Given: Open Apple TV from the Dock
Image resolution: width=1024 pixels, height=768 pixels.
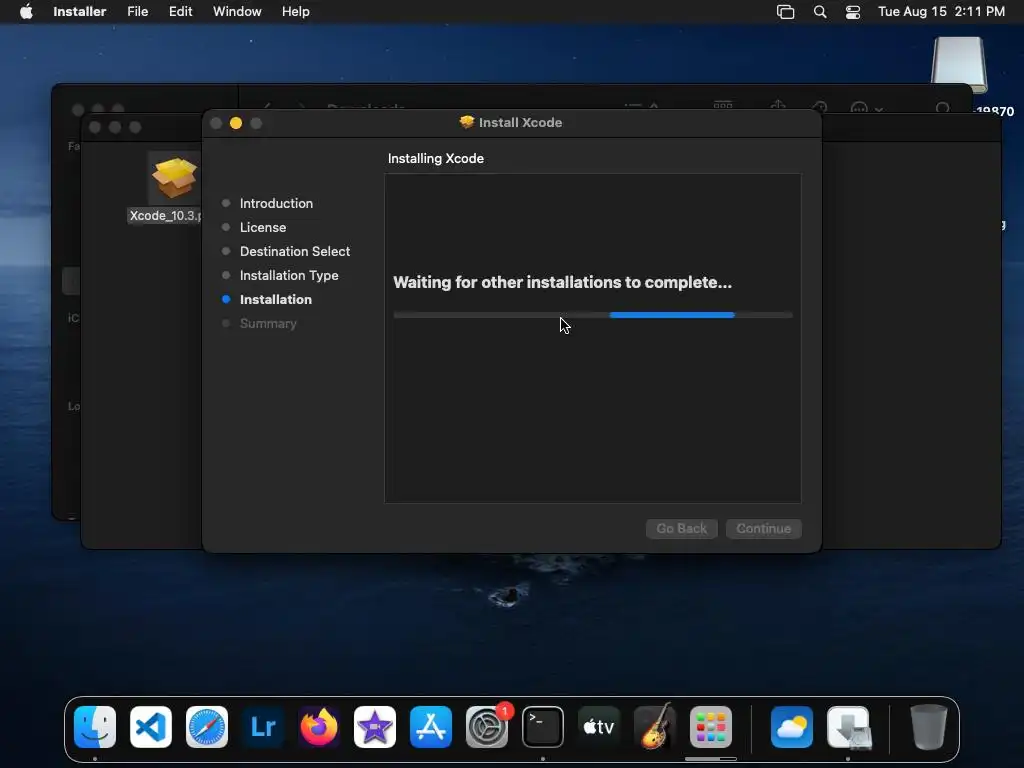Looking at the screenshot, I should point(599,727).
